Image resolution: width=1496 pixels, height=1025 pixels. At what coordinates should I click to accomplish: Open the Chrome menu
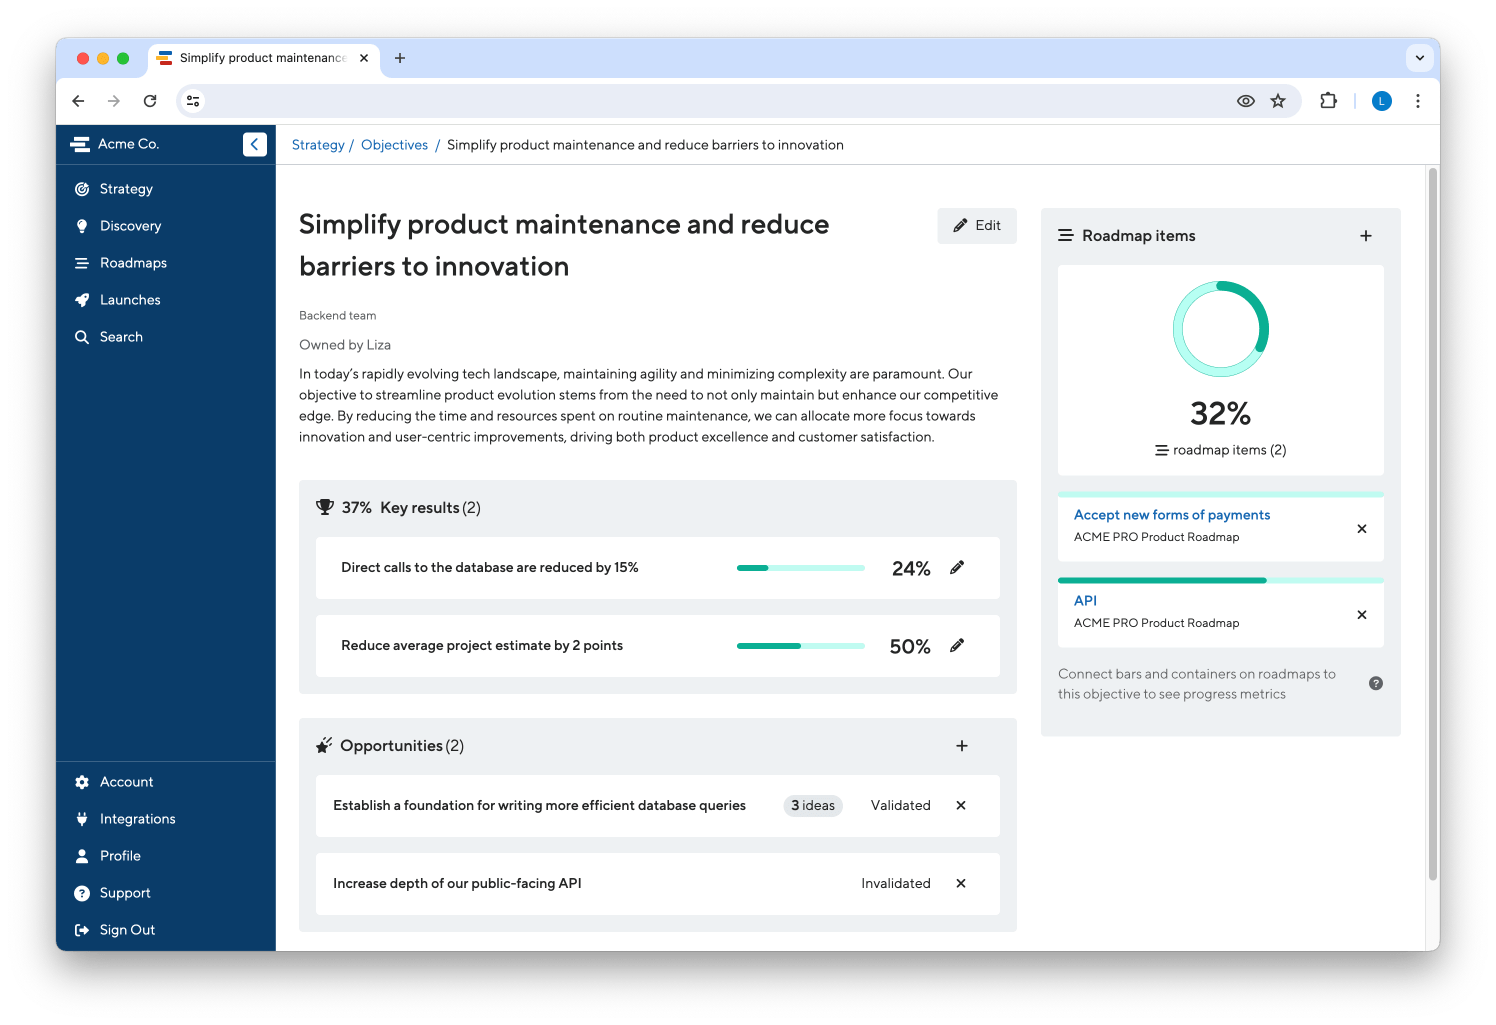[1418, 101]
